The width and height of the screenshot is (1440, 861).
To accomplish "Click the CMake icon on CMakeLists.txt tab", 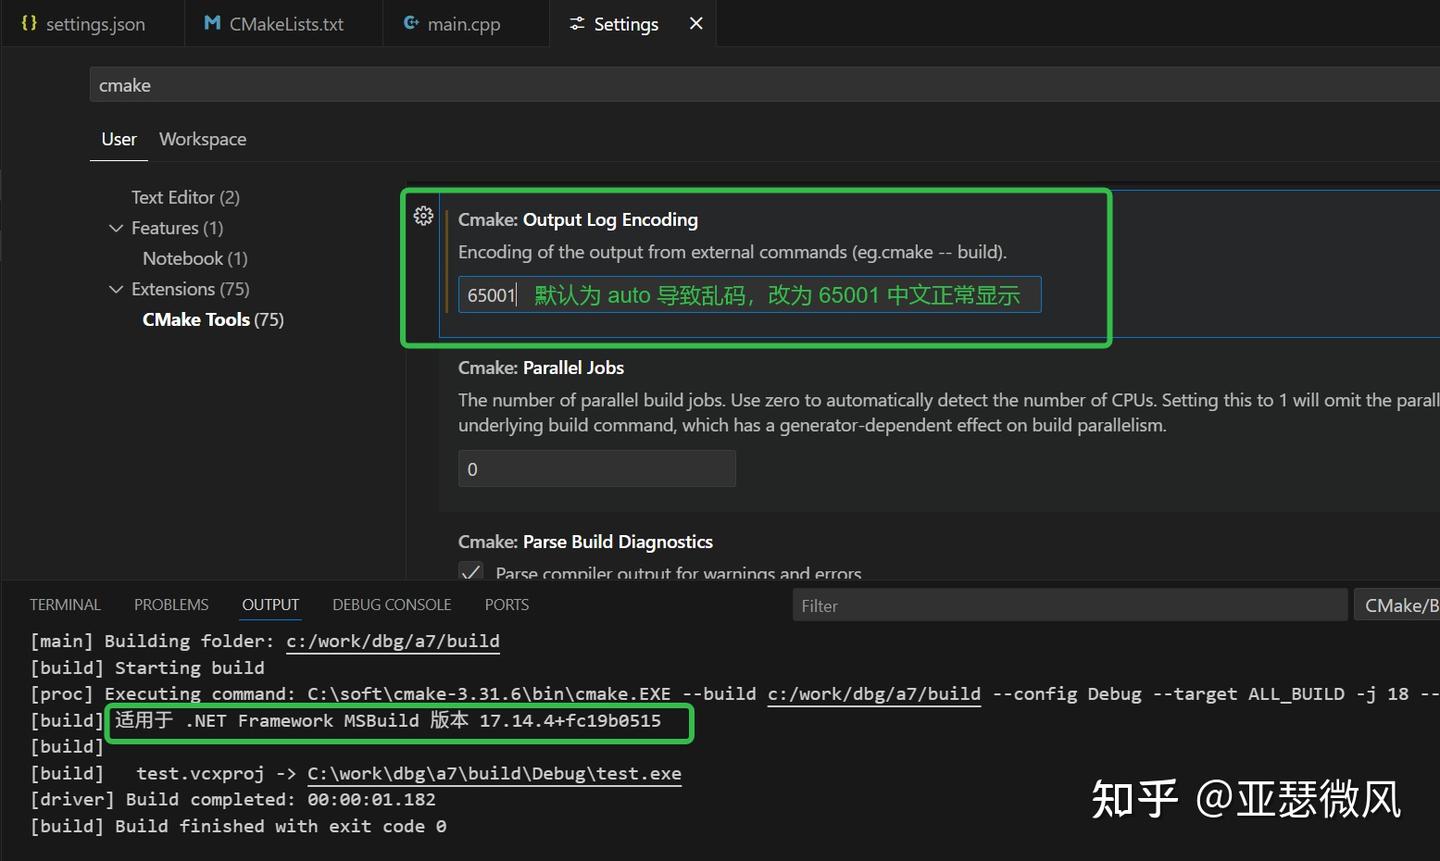I will (213, 23).
